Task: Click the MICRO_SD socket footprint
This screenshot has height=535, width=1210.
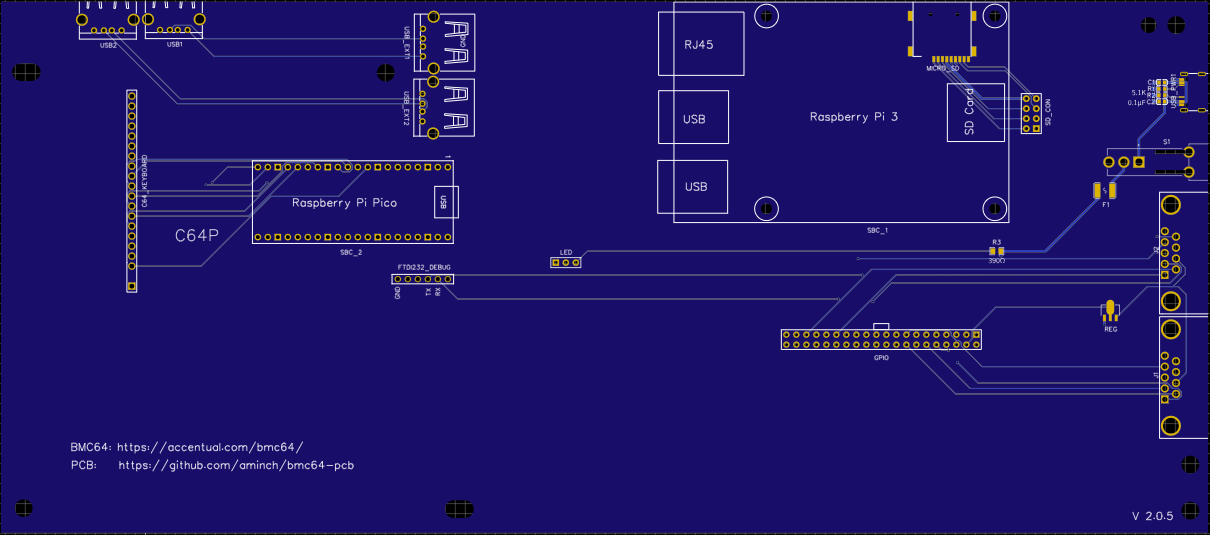Action: pos(941,32)
